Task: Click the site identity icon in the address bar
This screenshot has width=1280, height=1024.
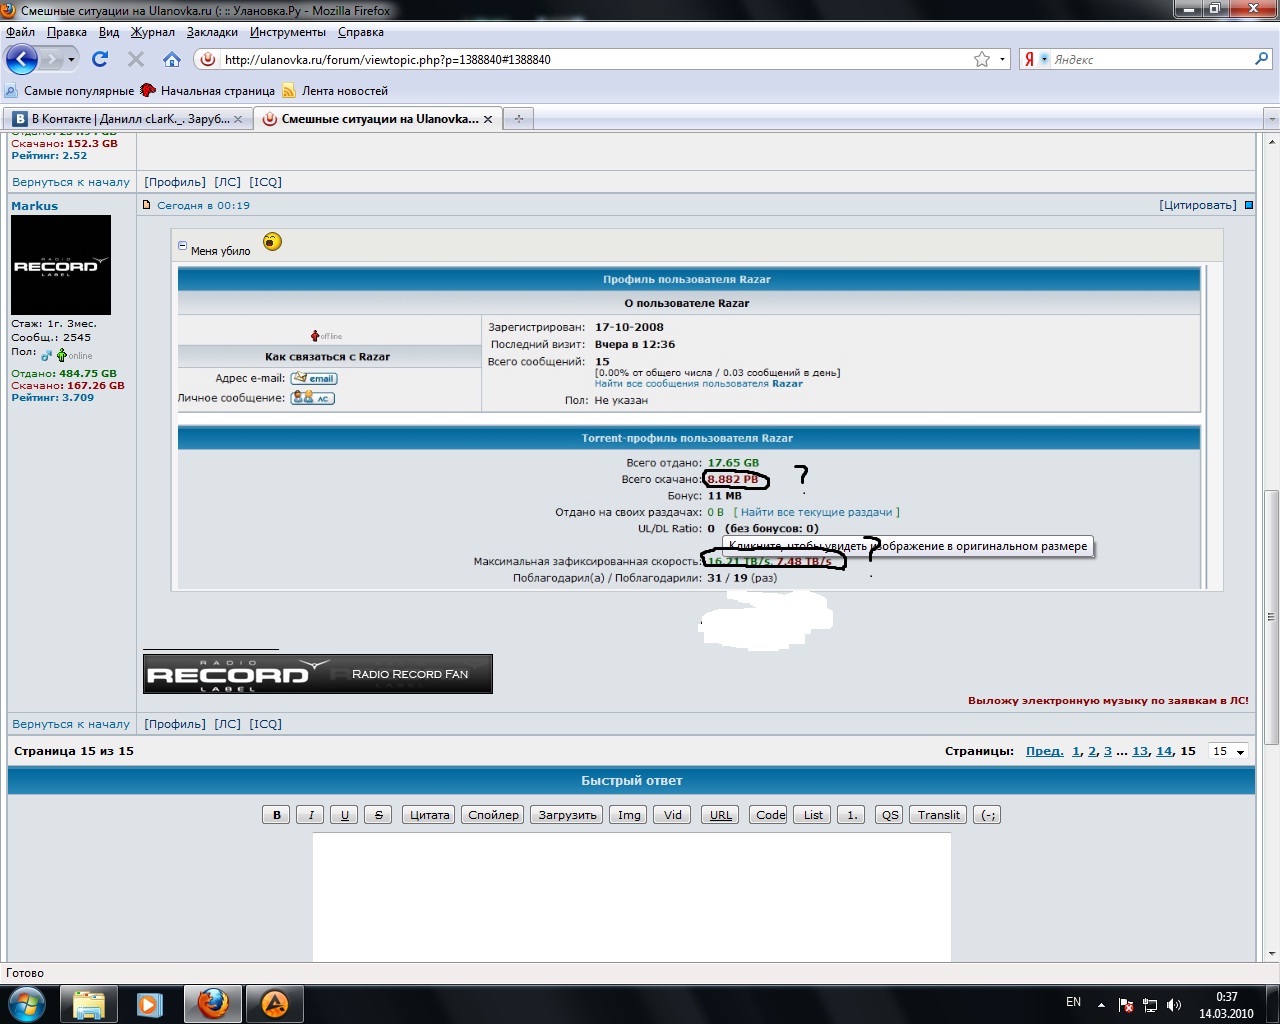Action: (208, 59)
